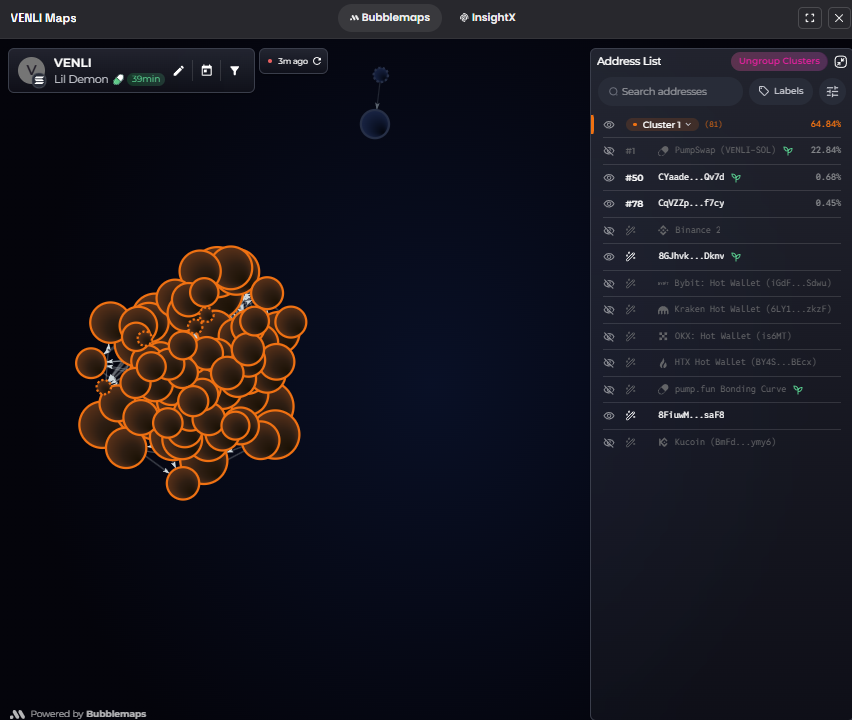This screenshot has height=720, width=852.
Task: Focus the Search addresses field
Action: (x=671, y=91)
